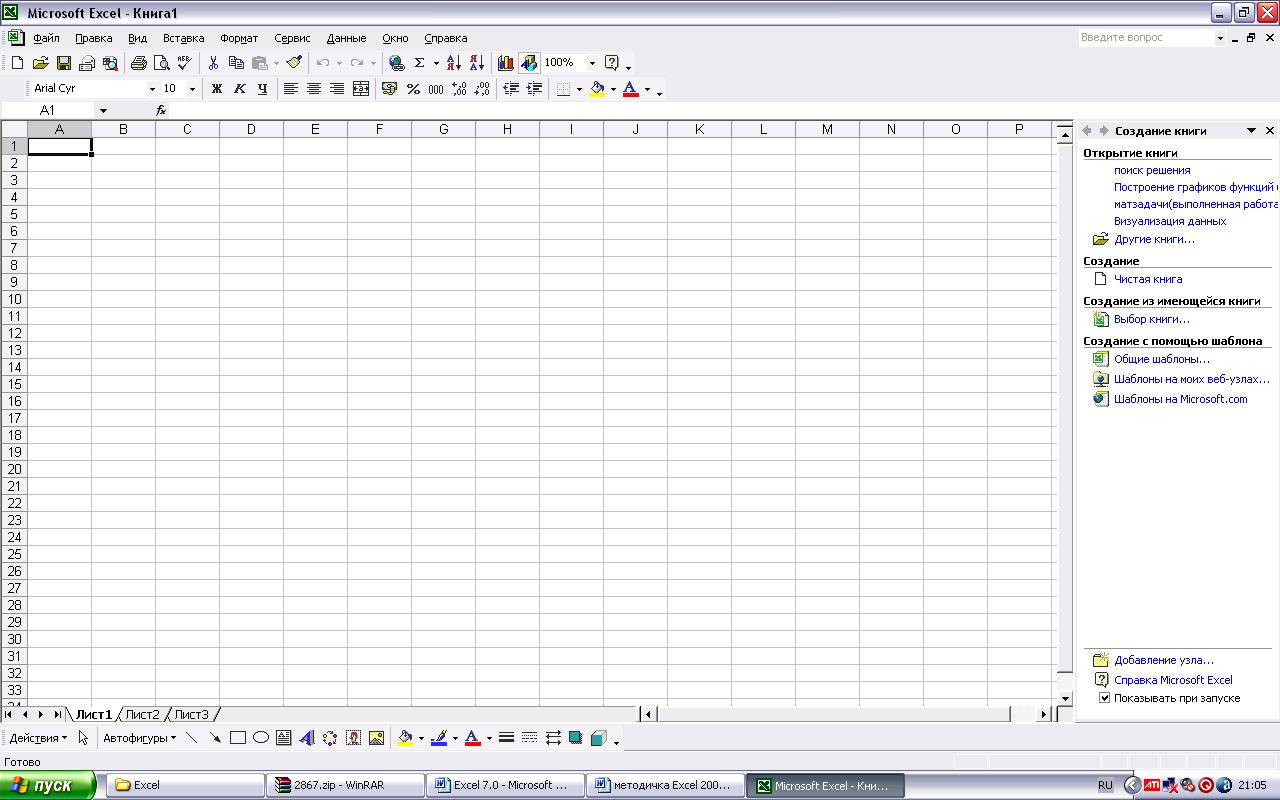Expand the Name Box dropdown arrow

coord(102,110)
